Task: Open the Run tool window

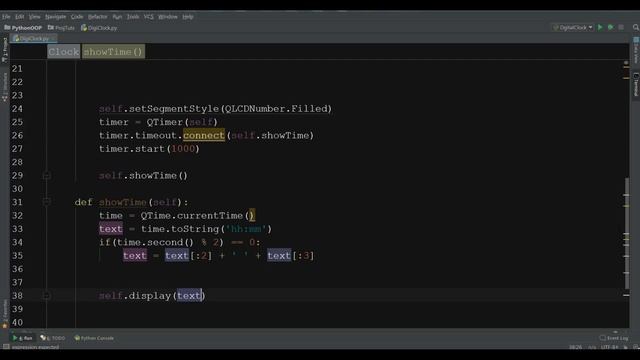Action: click(23, 338)
